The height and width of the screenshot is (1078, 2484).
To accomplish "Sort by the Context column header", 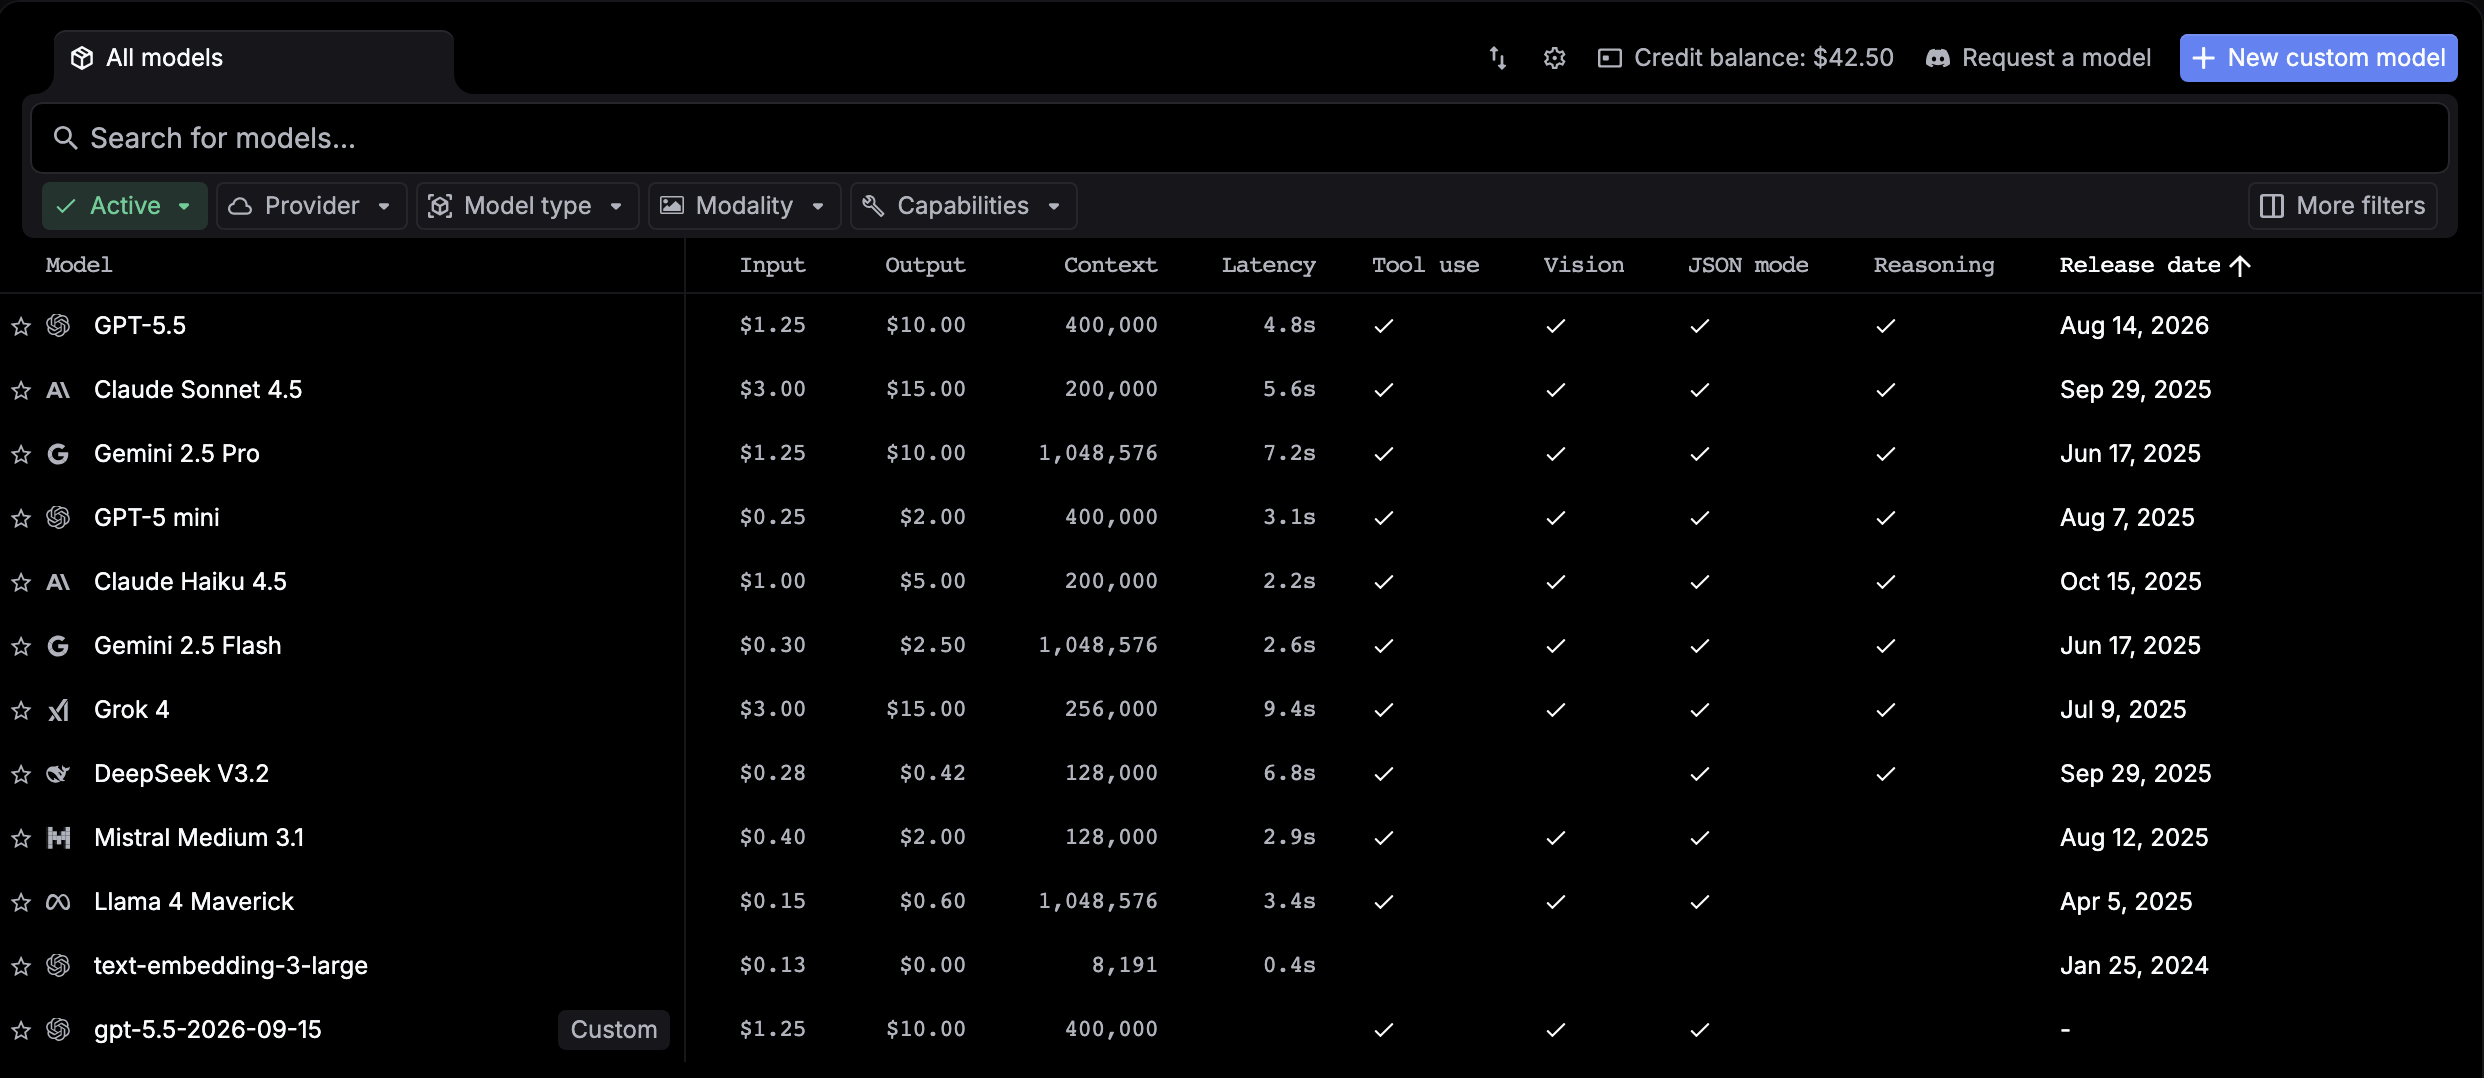I will point(1110,265).
